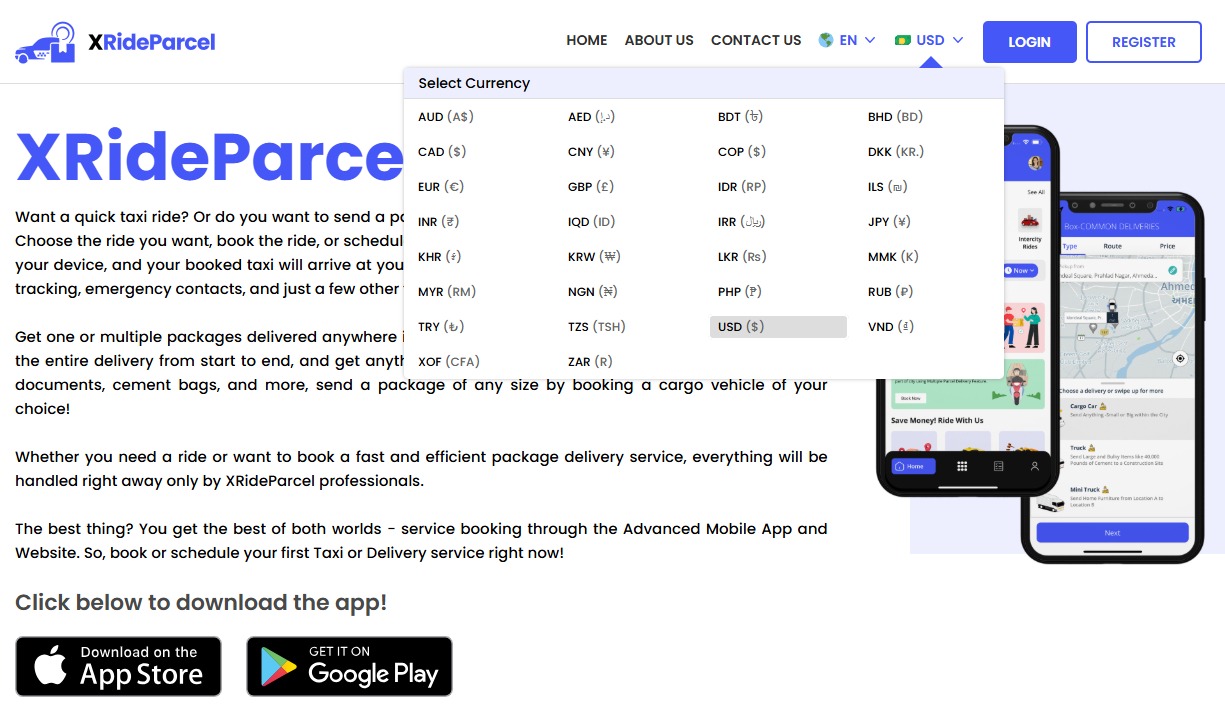The width and height of the screenshot is (1225, 722).
Task: Click the LOGIN button
Action: point(1030,42)
